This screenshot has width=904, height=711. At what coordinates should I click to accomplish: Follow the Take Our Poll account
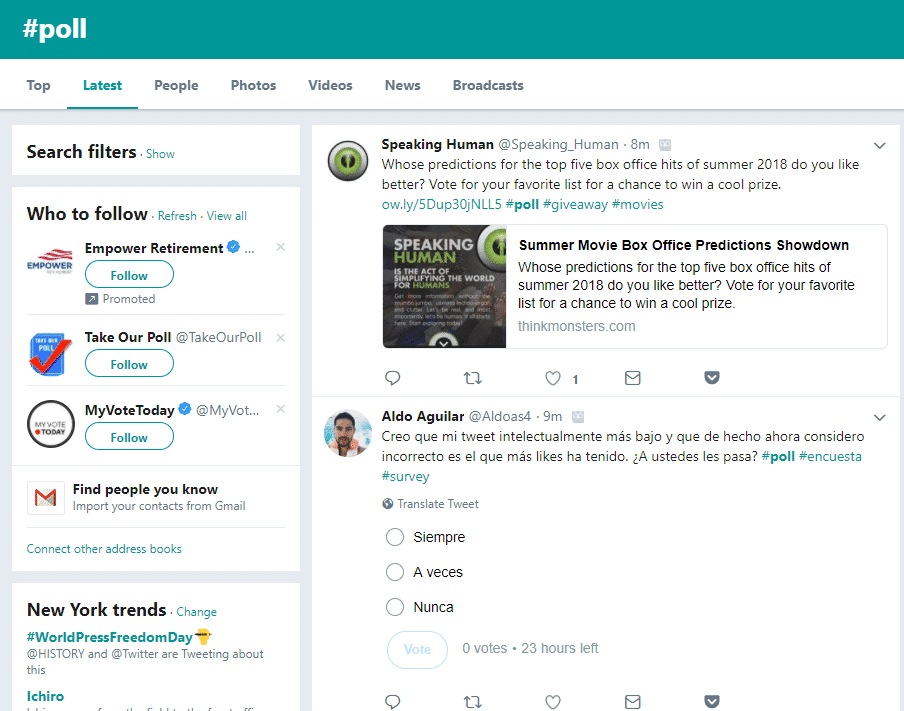click(x=129, y=363)
